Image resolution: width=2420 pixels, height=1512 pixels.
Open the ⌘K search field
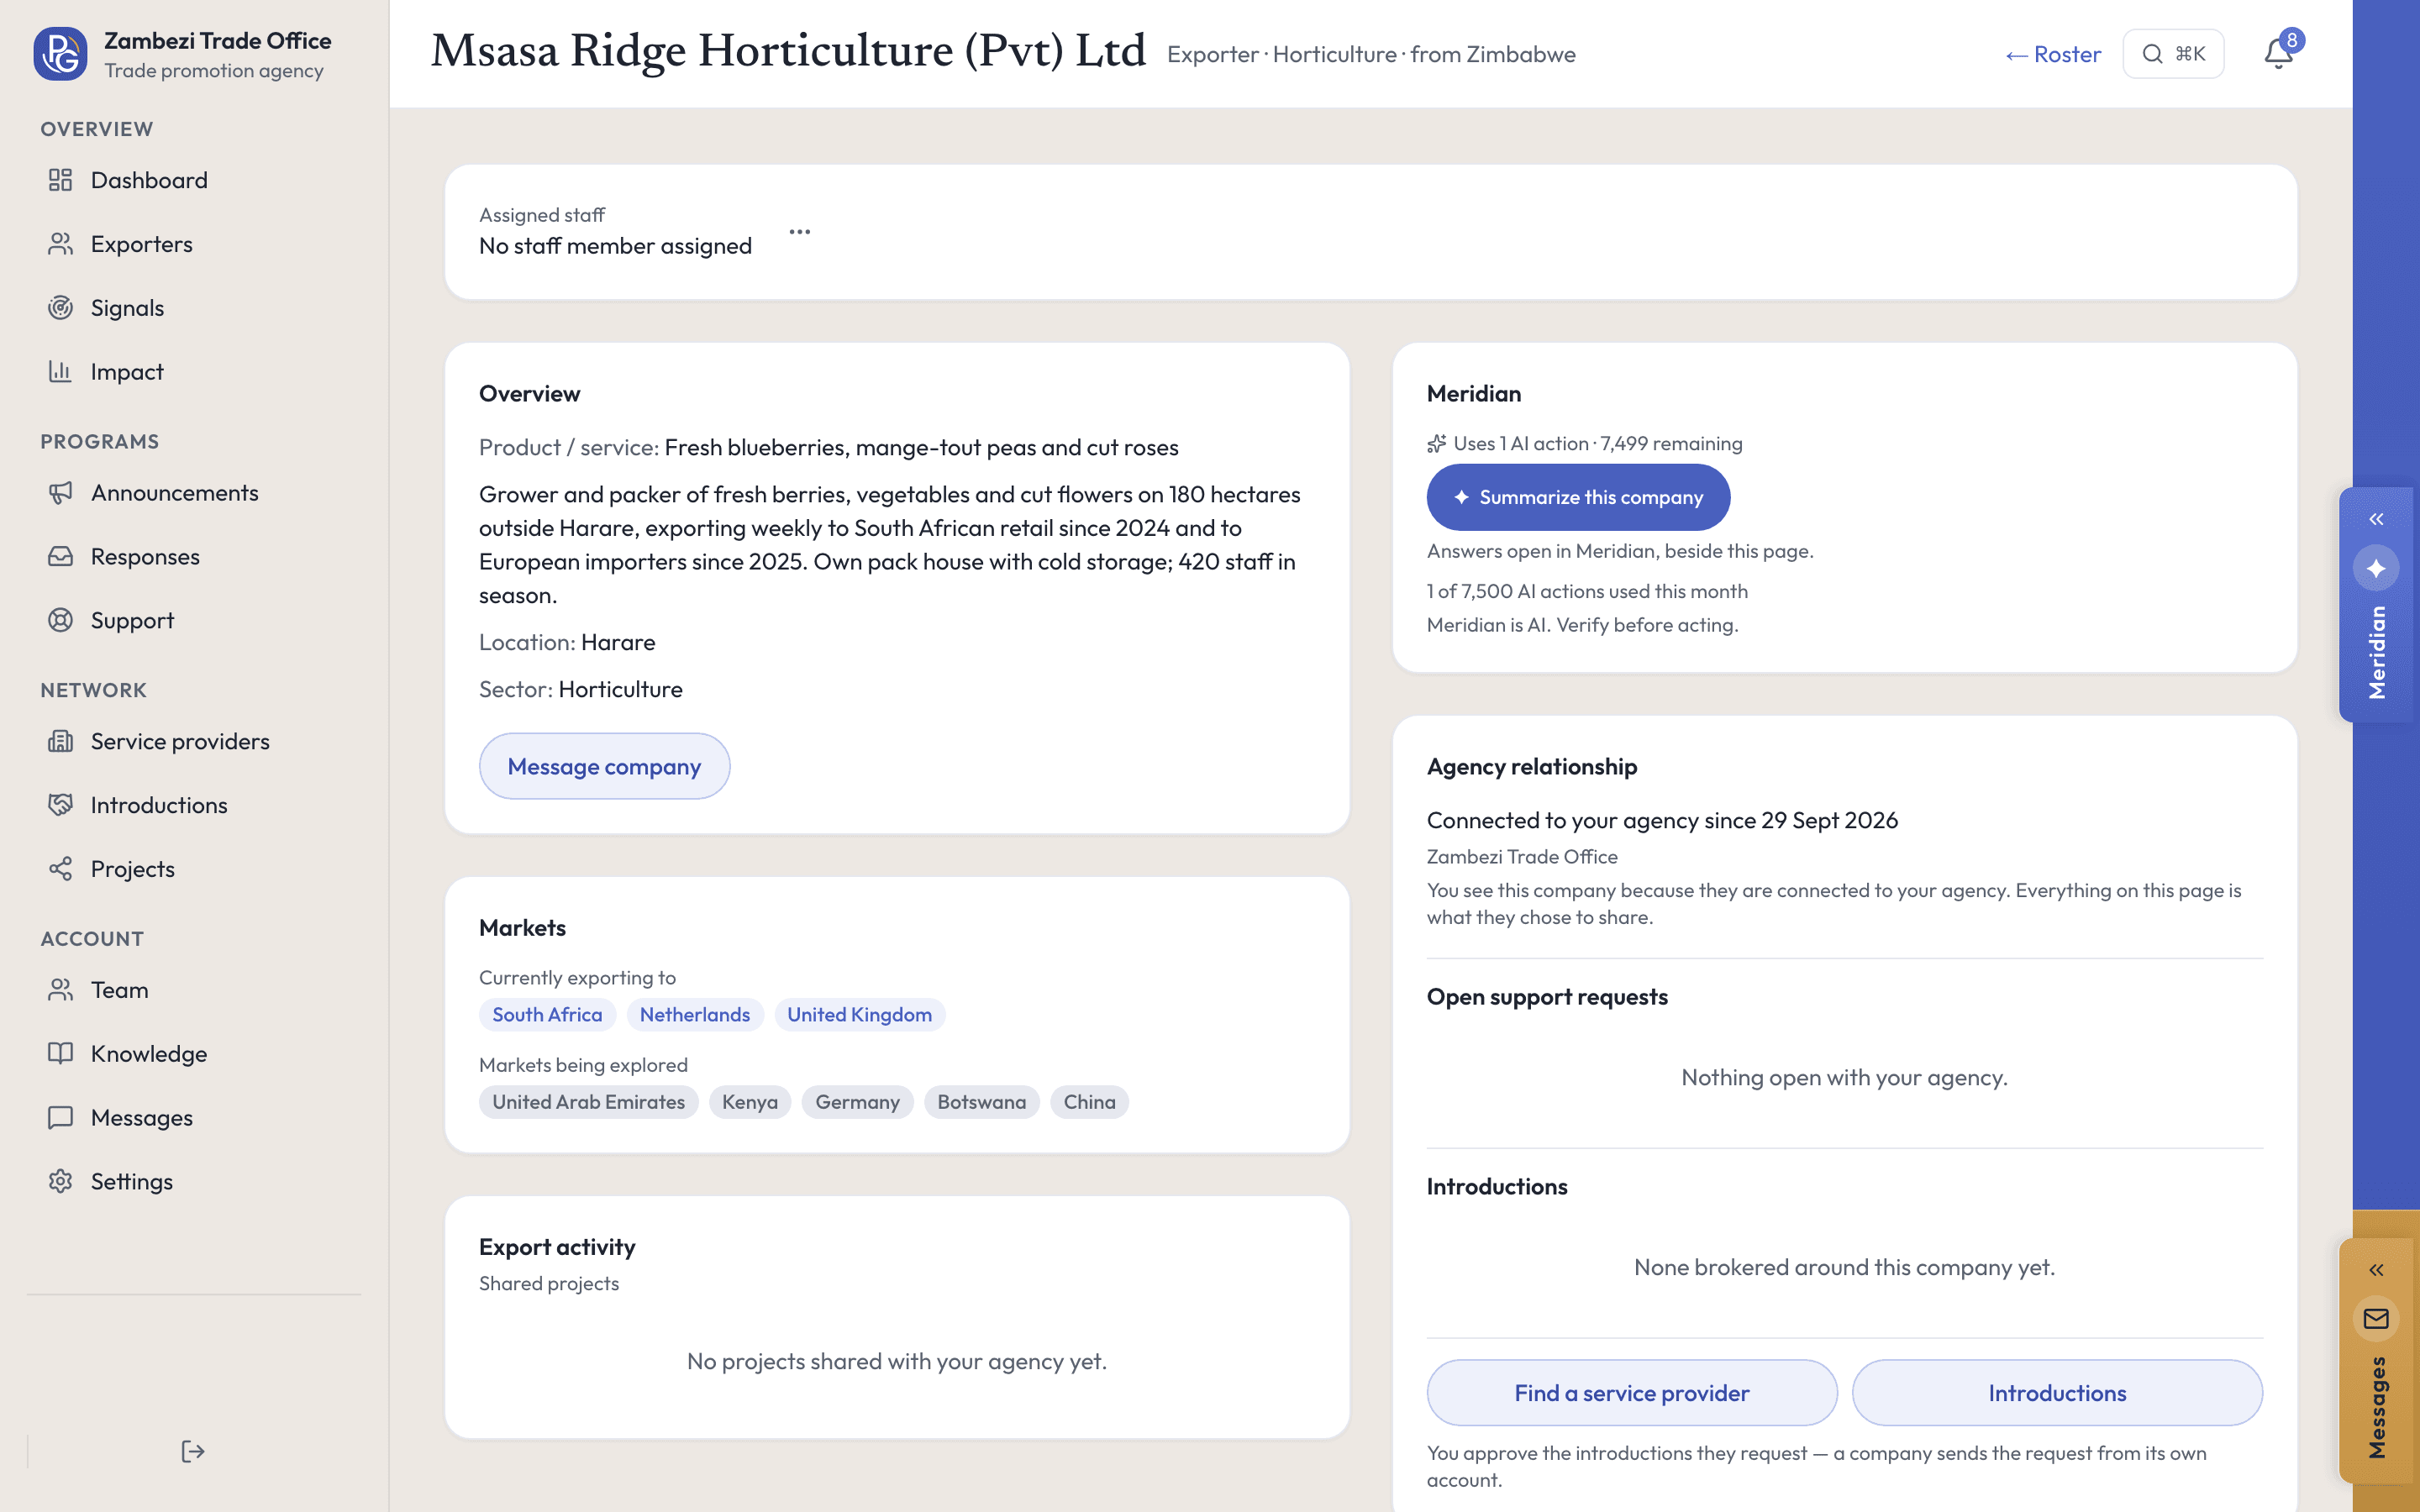pos(2173,54)
